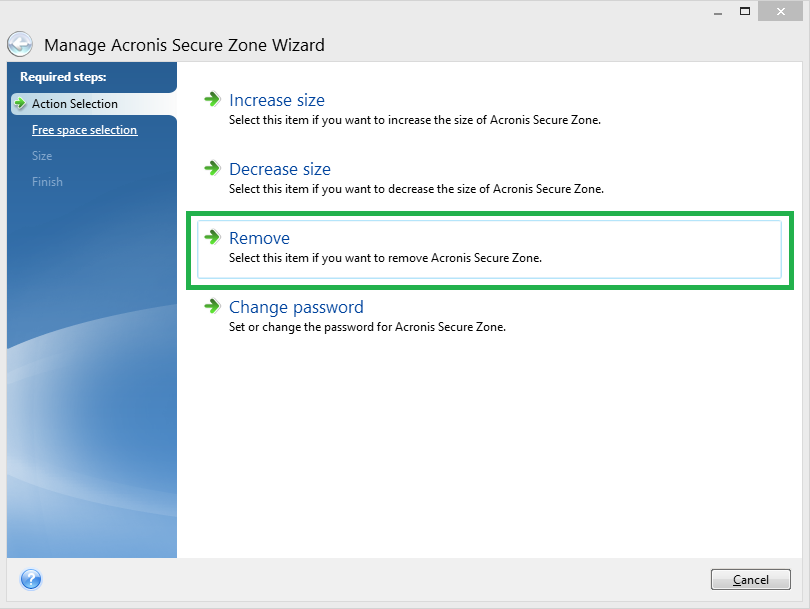Screen dimensions: 810x609
Task: Click text 'Select this item if you want to decrease'
Action: point(416,189)
